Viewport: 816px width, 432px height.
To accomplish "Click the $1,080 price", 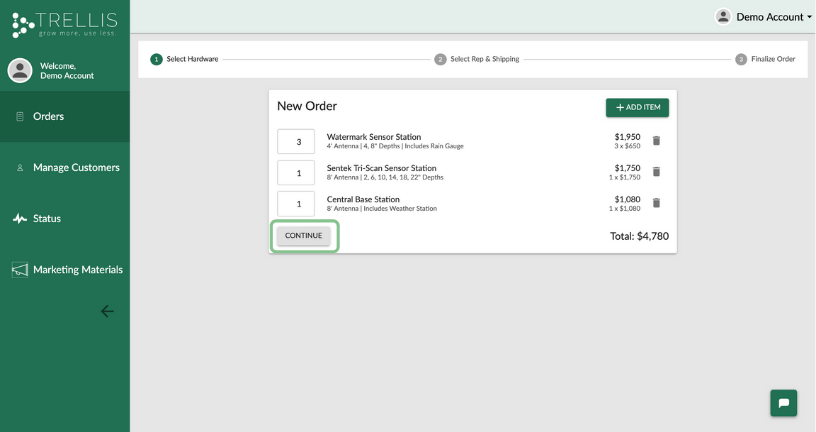I will (x=627, y=199).
